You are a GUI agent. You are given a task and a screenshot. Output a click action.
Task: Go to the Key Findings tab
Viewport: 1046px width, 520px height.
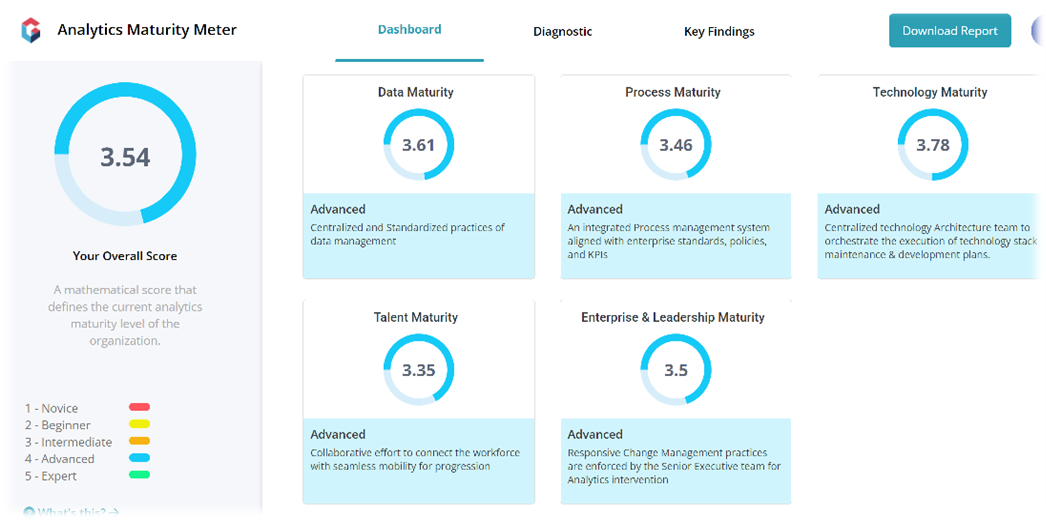[x=719, y=31]
